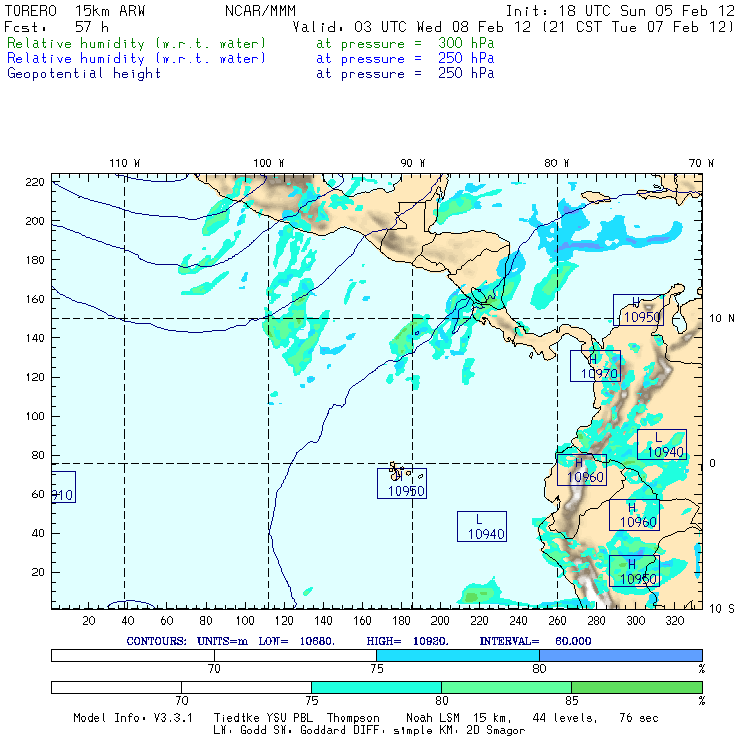
Task: Click the H 10970 high-pressure label box
Action: click(595, 366)
